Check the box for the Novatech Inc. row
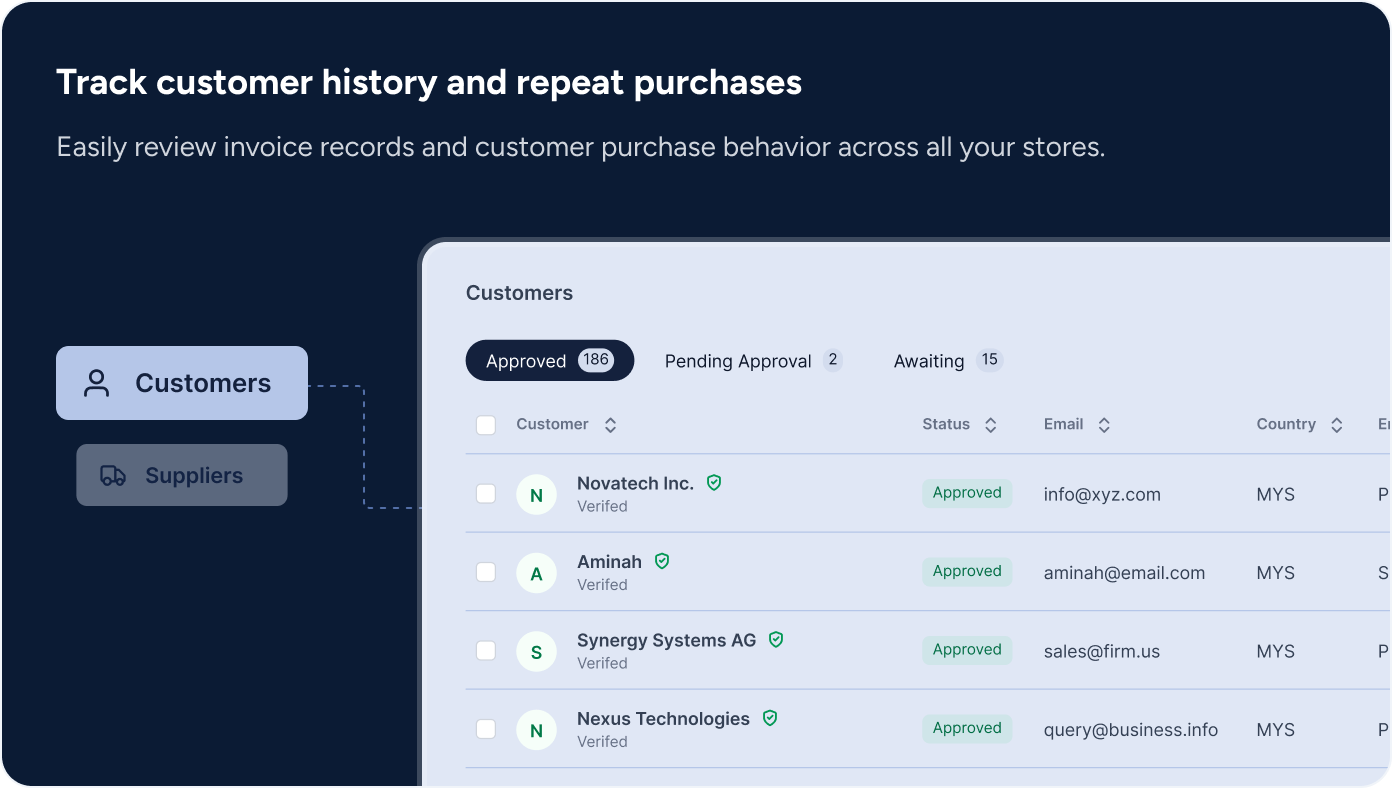 [x=486, y=494]
